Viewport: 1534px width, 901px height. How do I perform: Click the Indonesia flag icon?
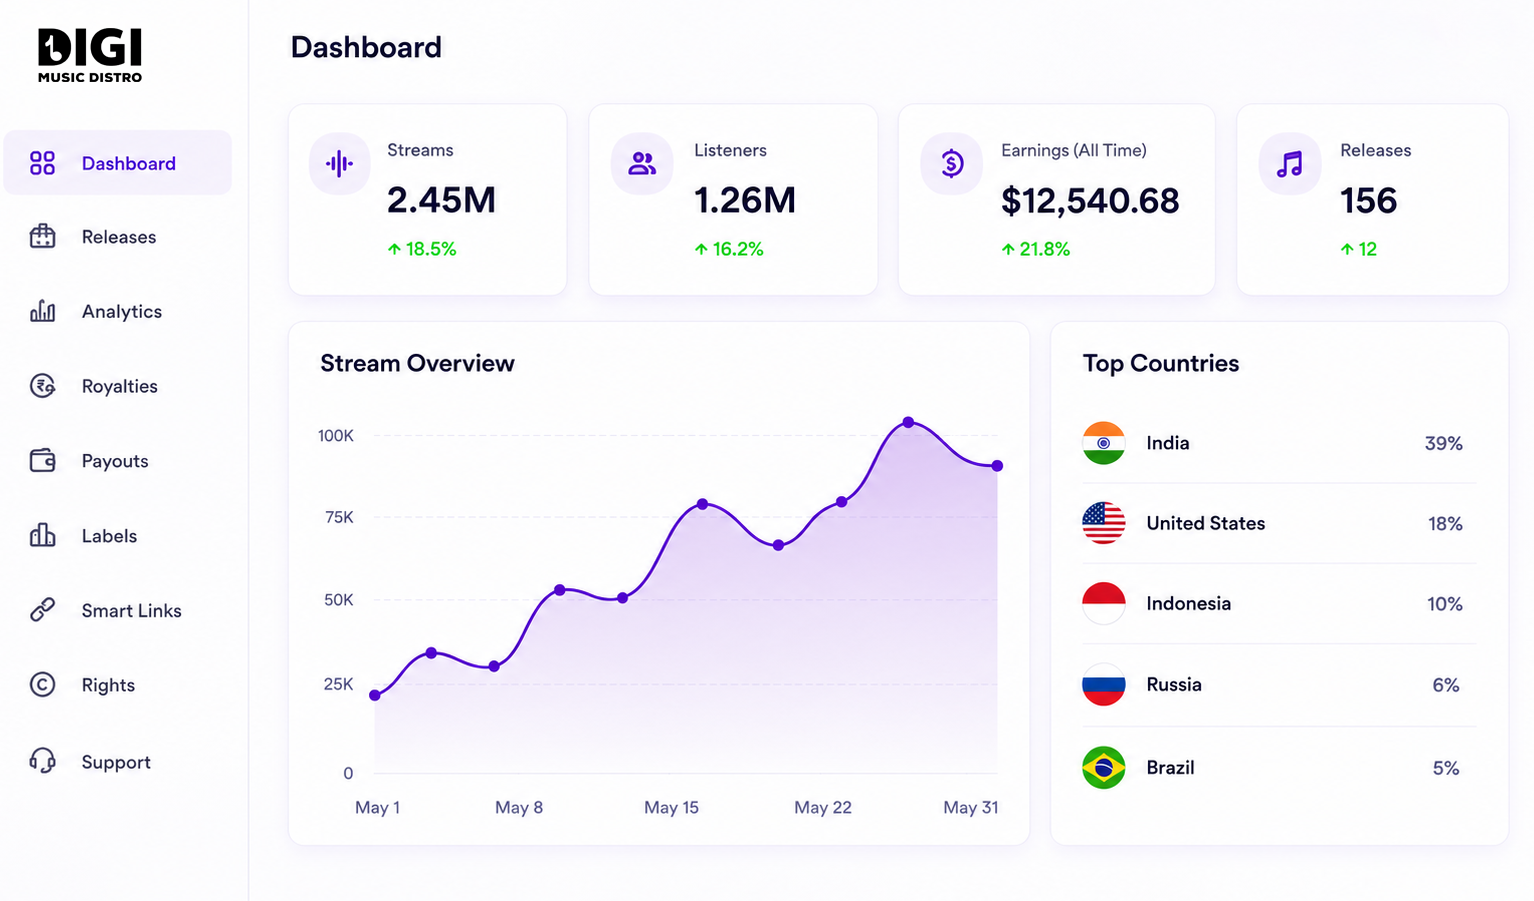(x=1104, y=603)
